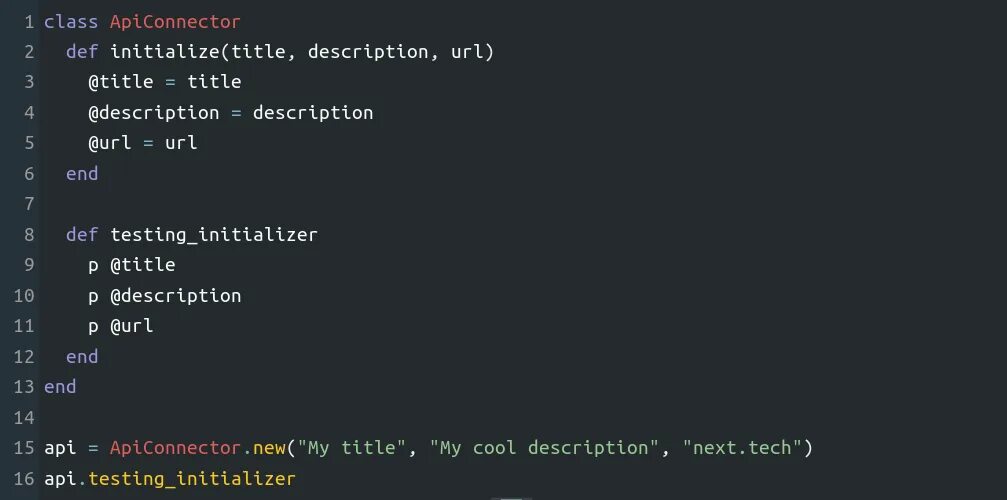Click the "next.tech" string argument
The height and width of the screenshot is (500, 1007).
[x=742, y=448]
